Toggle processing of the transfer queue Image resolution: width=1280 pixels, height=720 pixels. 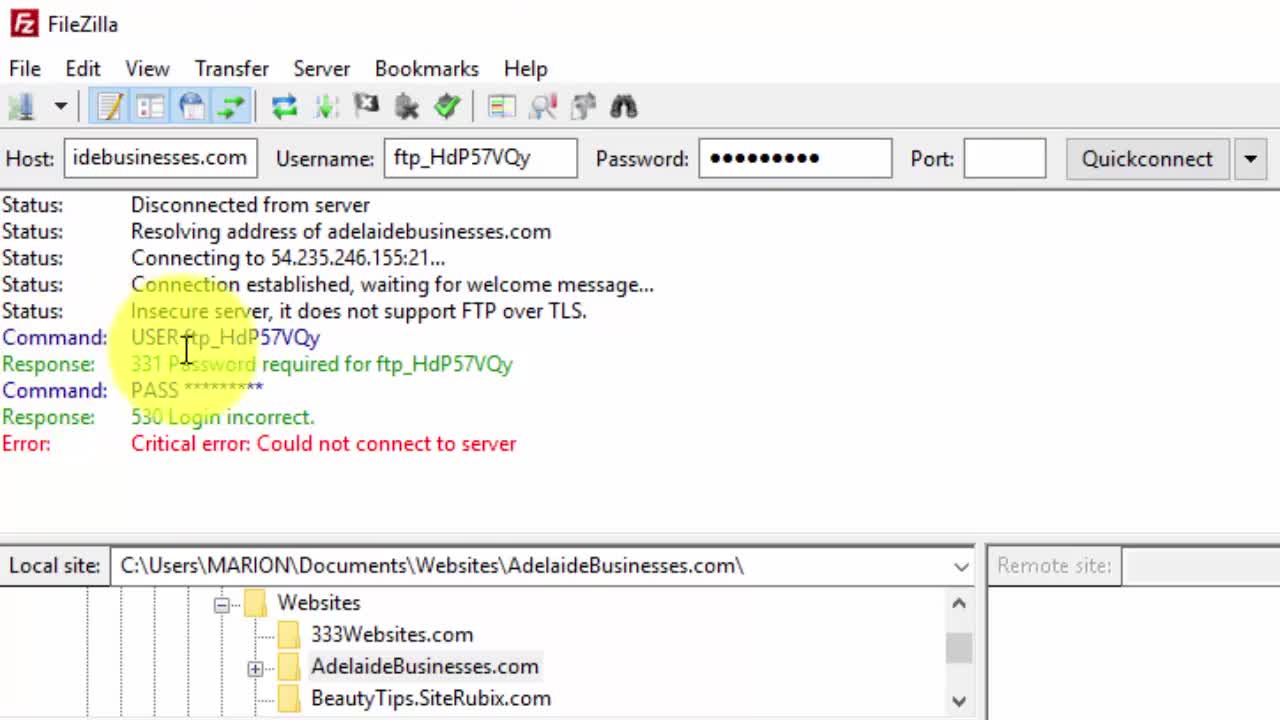click(326, 106)
